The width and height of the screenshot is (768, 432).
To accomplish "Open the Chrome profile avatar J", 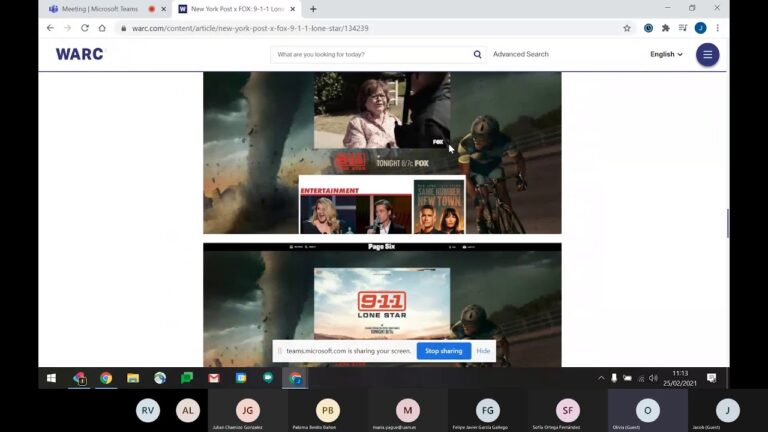I will point(700,28).
